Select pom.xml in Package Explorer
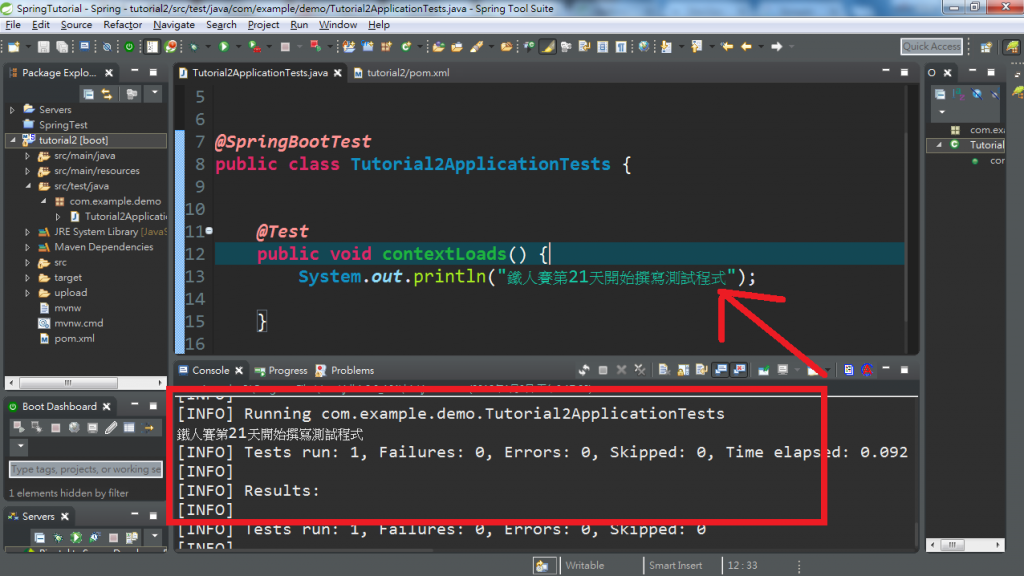The image size is (1024, 576). [x=67, y=338]
